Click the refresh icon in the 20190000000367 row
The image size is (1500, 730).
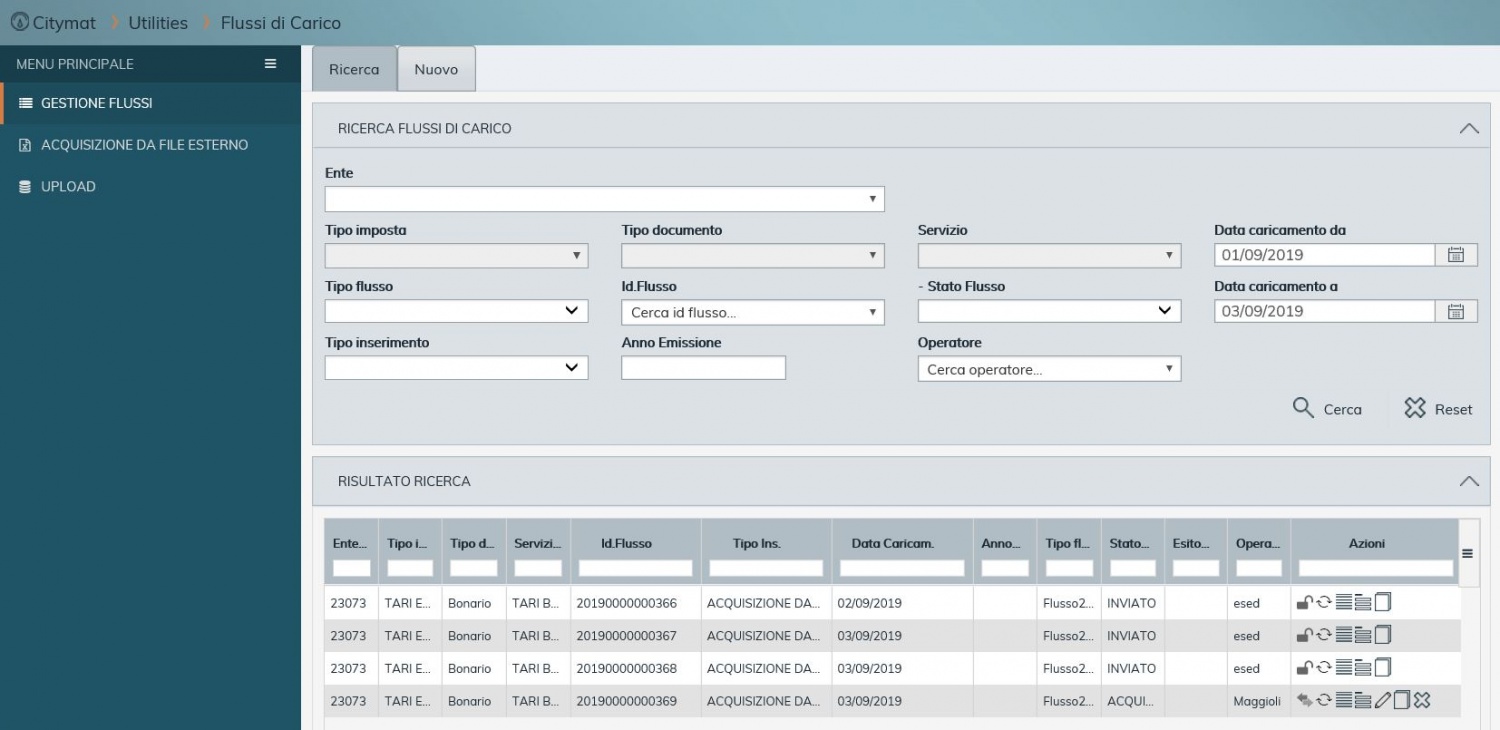1324,635
